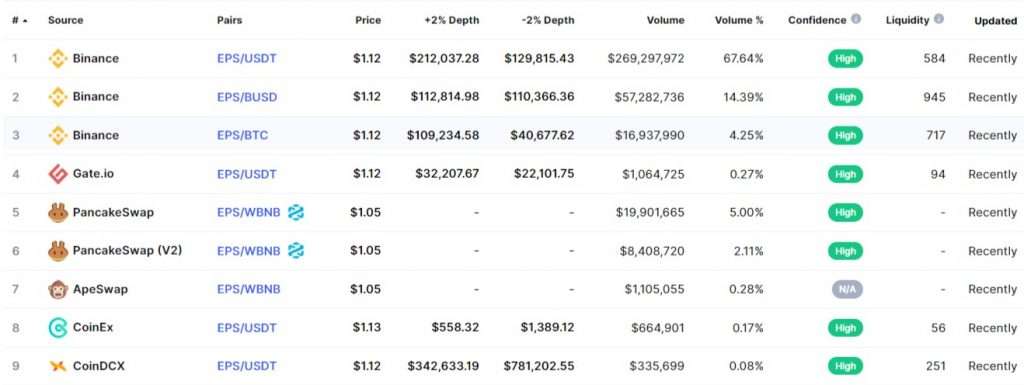The height and width of the screenshot is (385, 1024).
Task: Click the Gate.io logo icon
Action: (58, 174)
